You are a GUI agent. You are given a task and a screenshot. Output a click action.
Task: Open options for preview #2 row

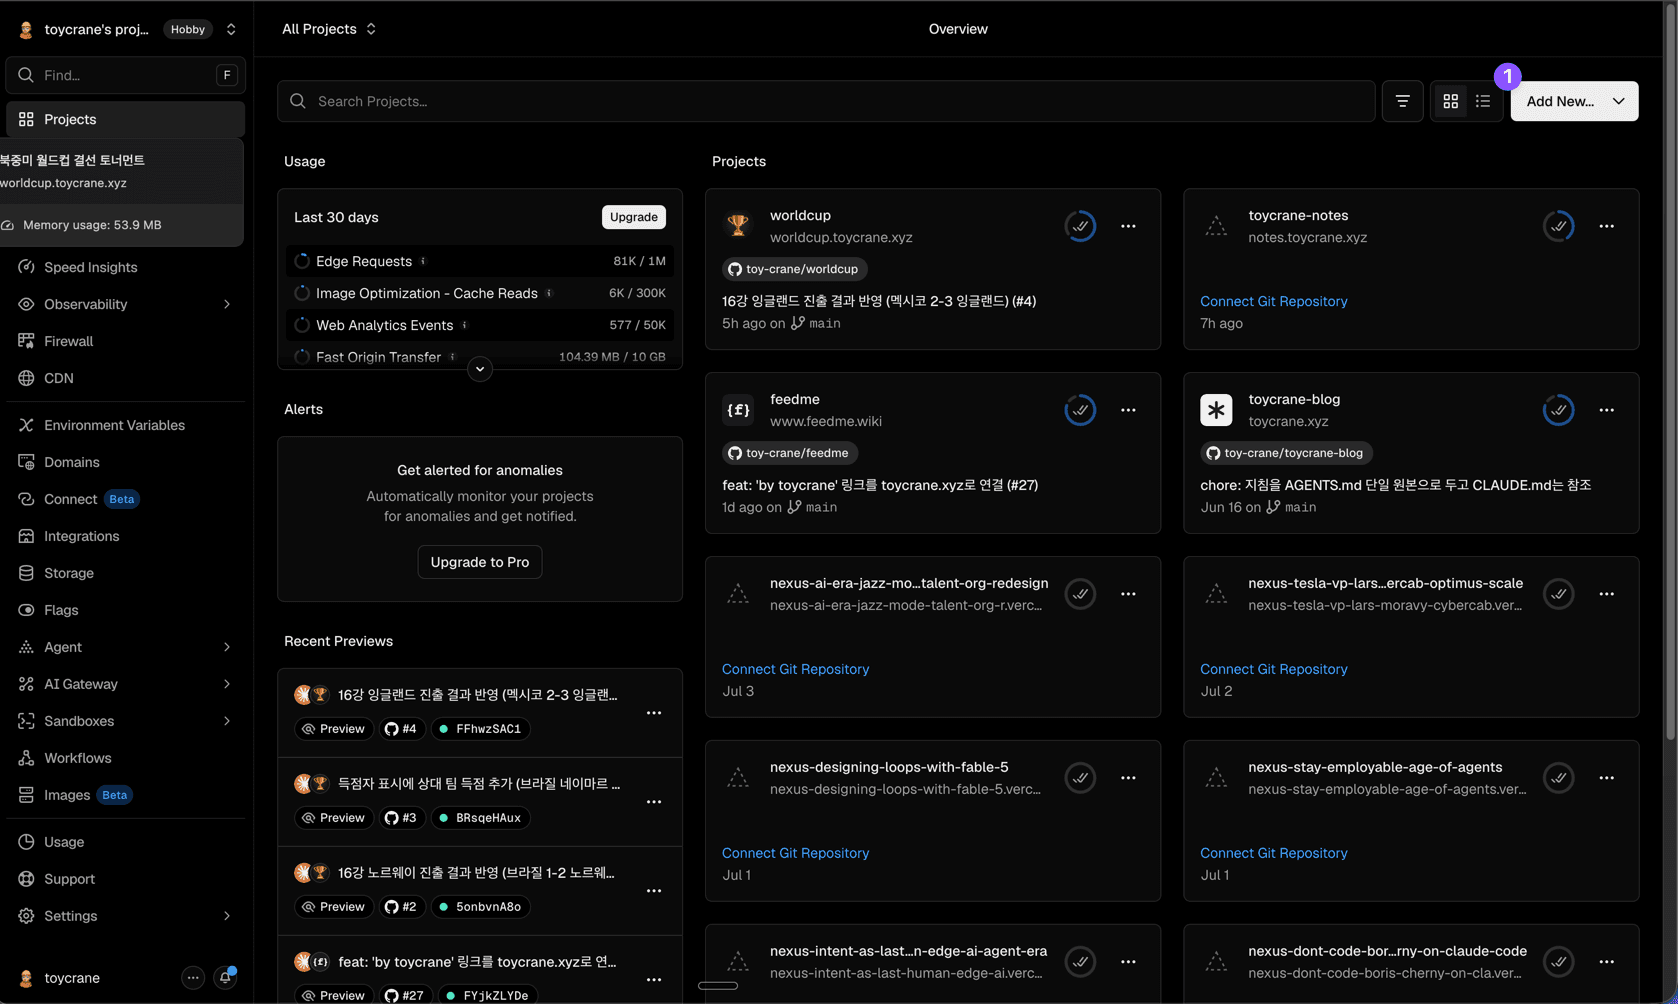(x=654, y=891)
